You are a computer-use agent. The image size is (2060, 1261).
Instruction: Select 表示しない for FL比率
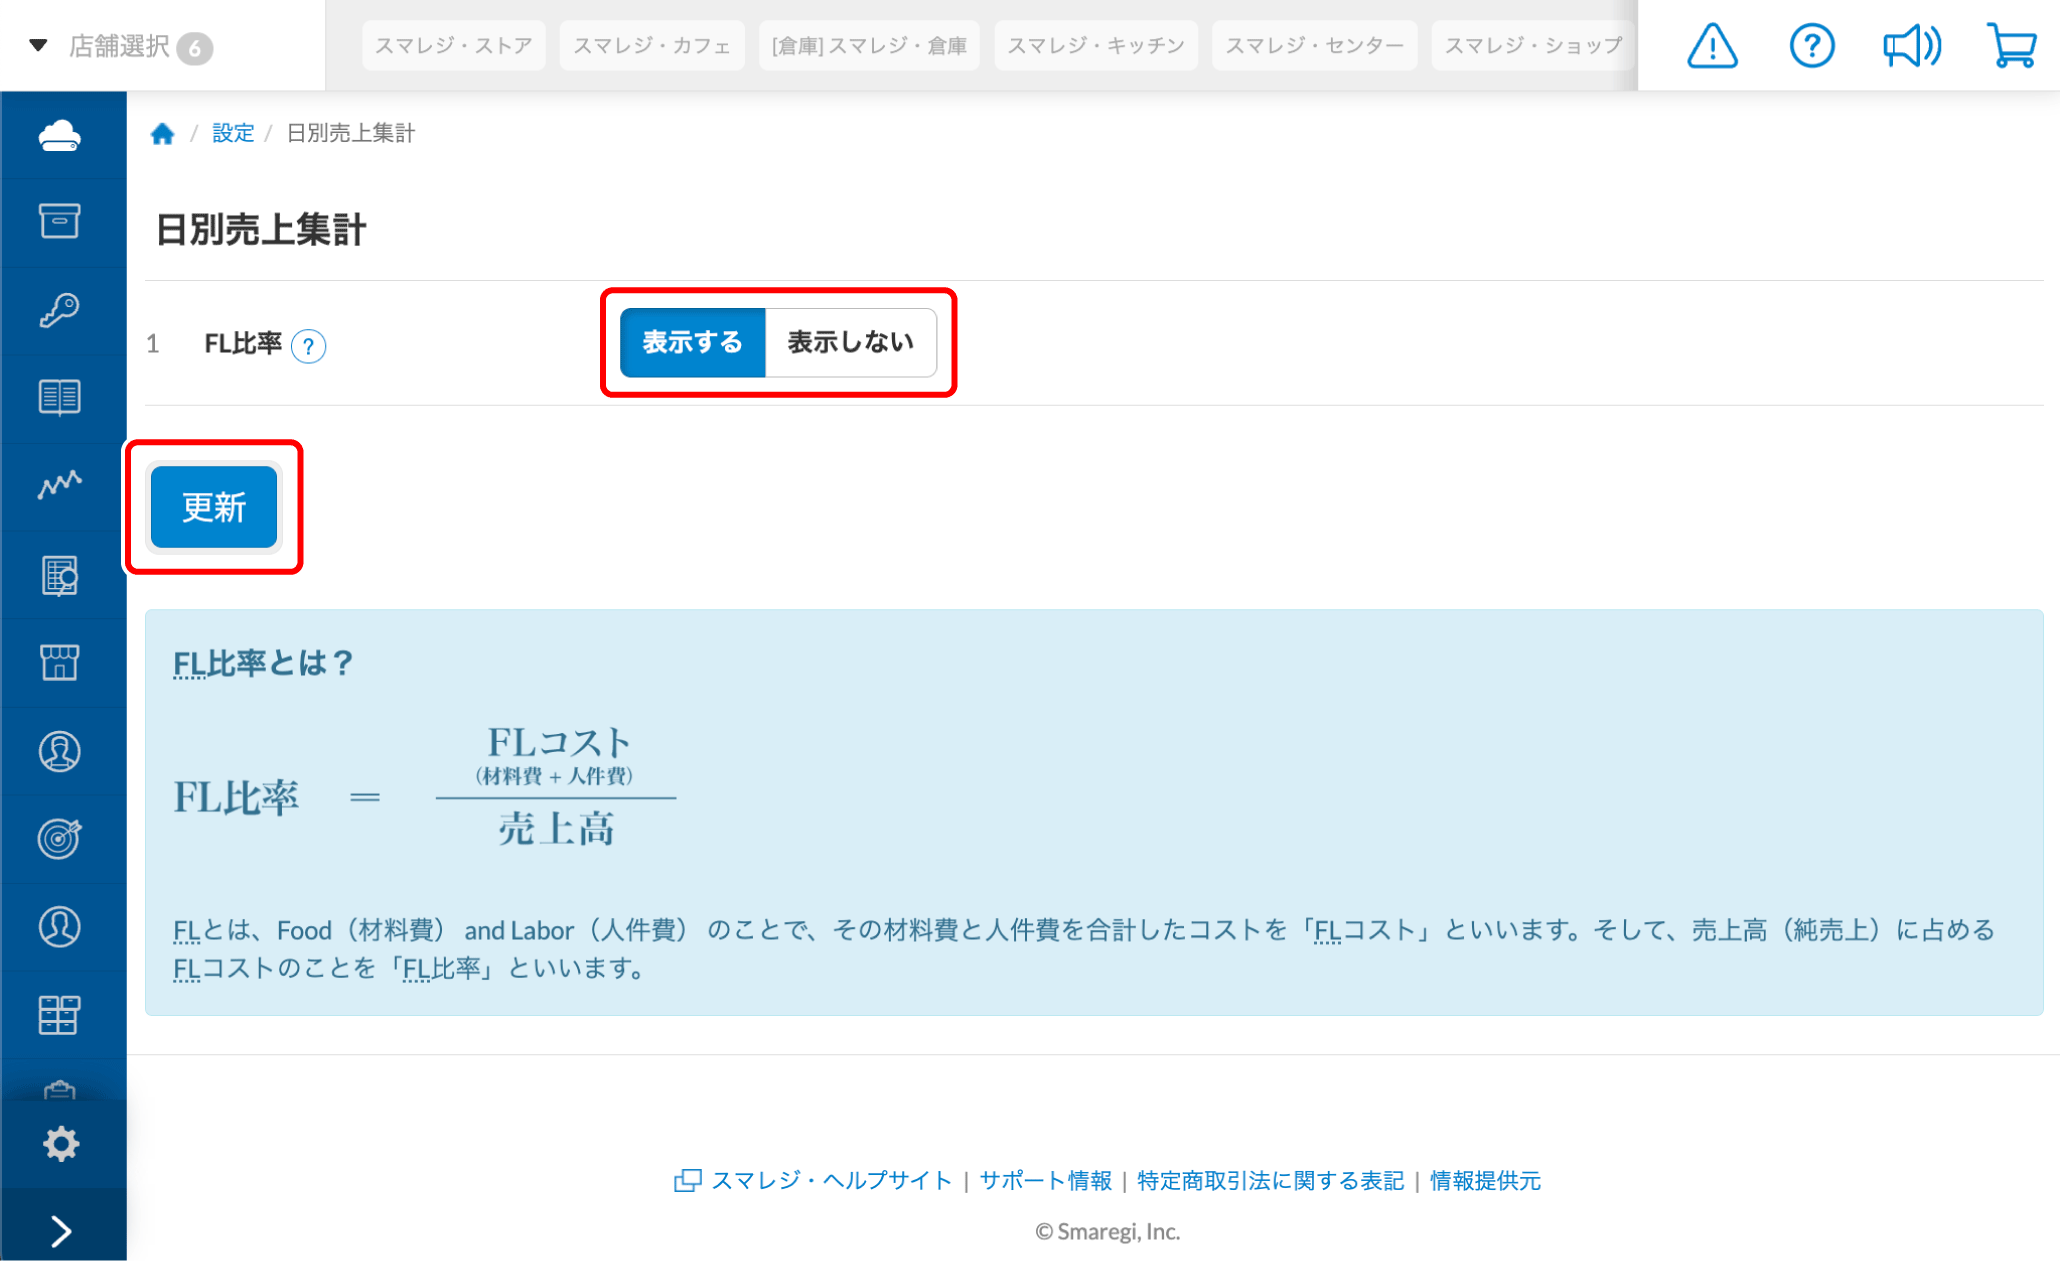coord(850,342)
